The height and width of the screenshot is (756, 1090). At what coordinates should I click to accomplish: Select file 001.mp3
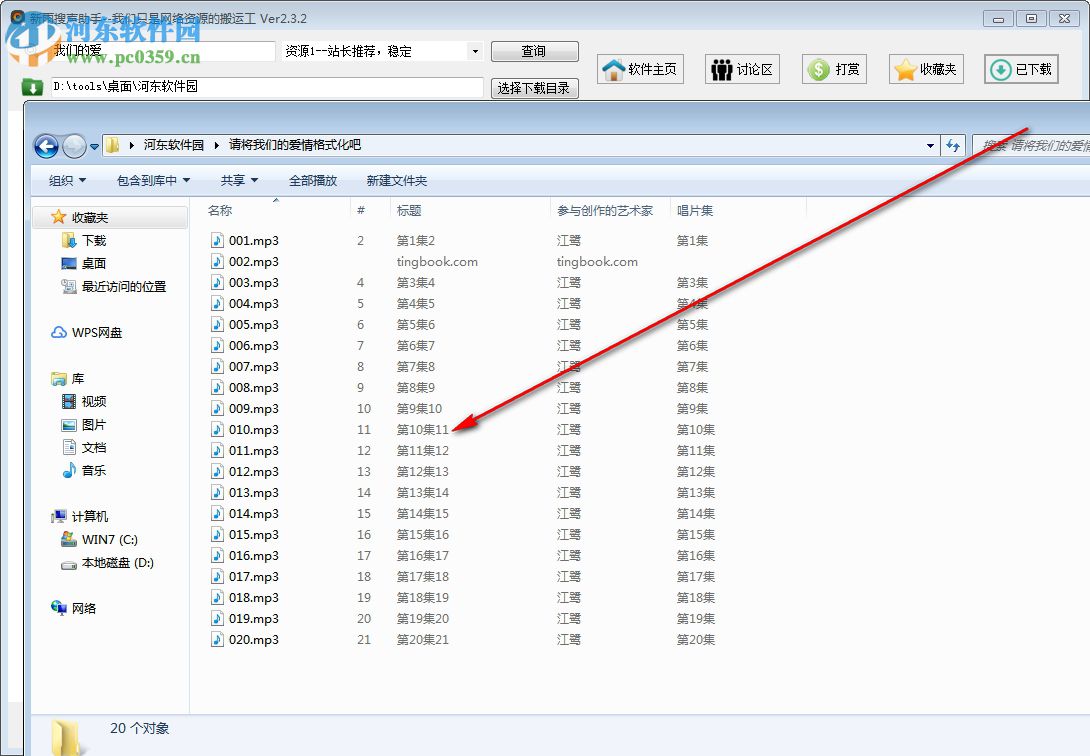click(254, 240)
